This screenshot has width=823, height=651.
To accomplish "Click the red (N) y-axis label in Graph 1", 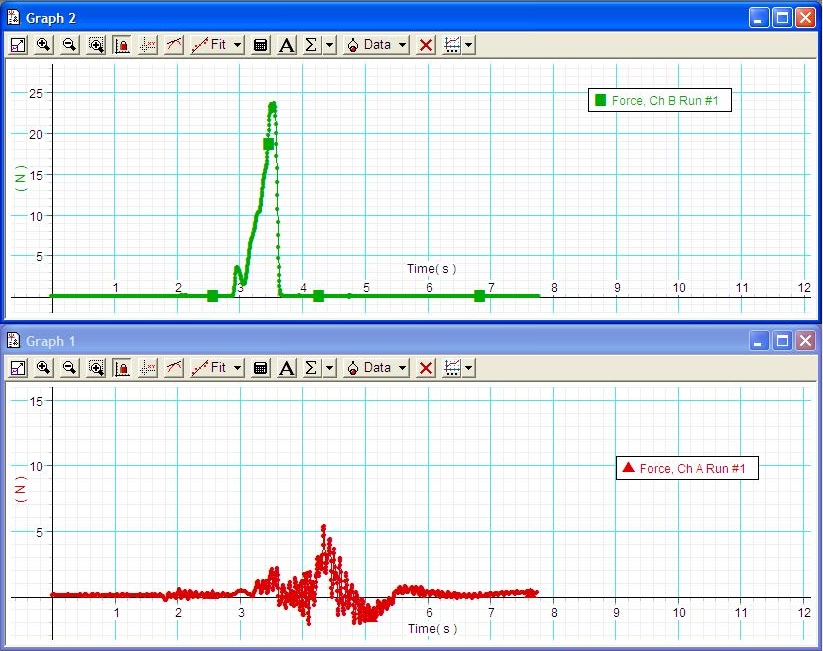I will pyautogui.click(x=20, y=489).
